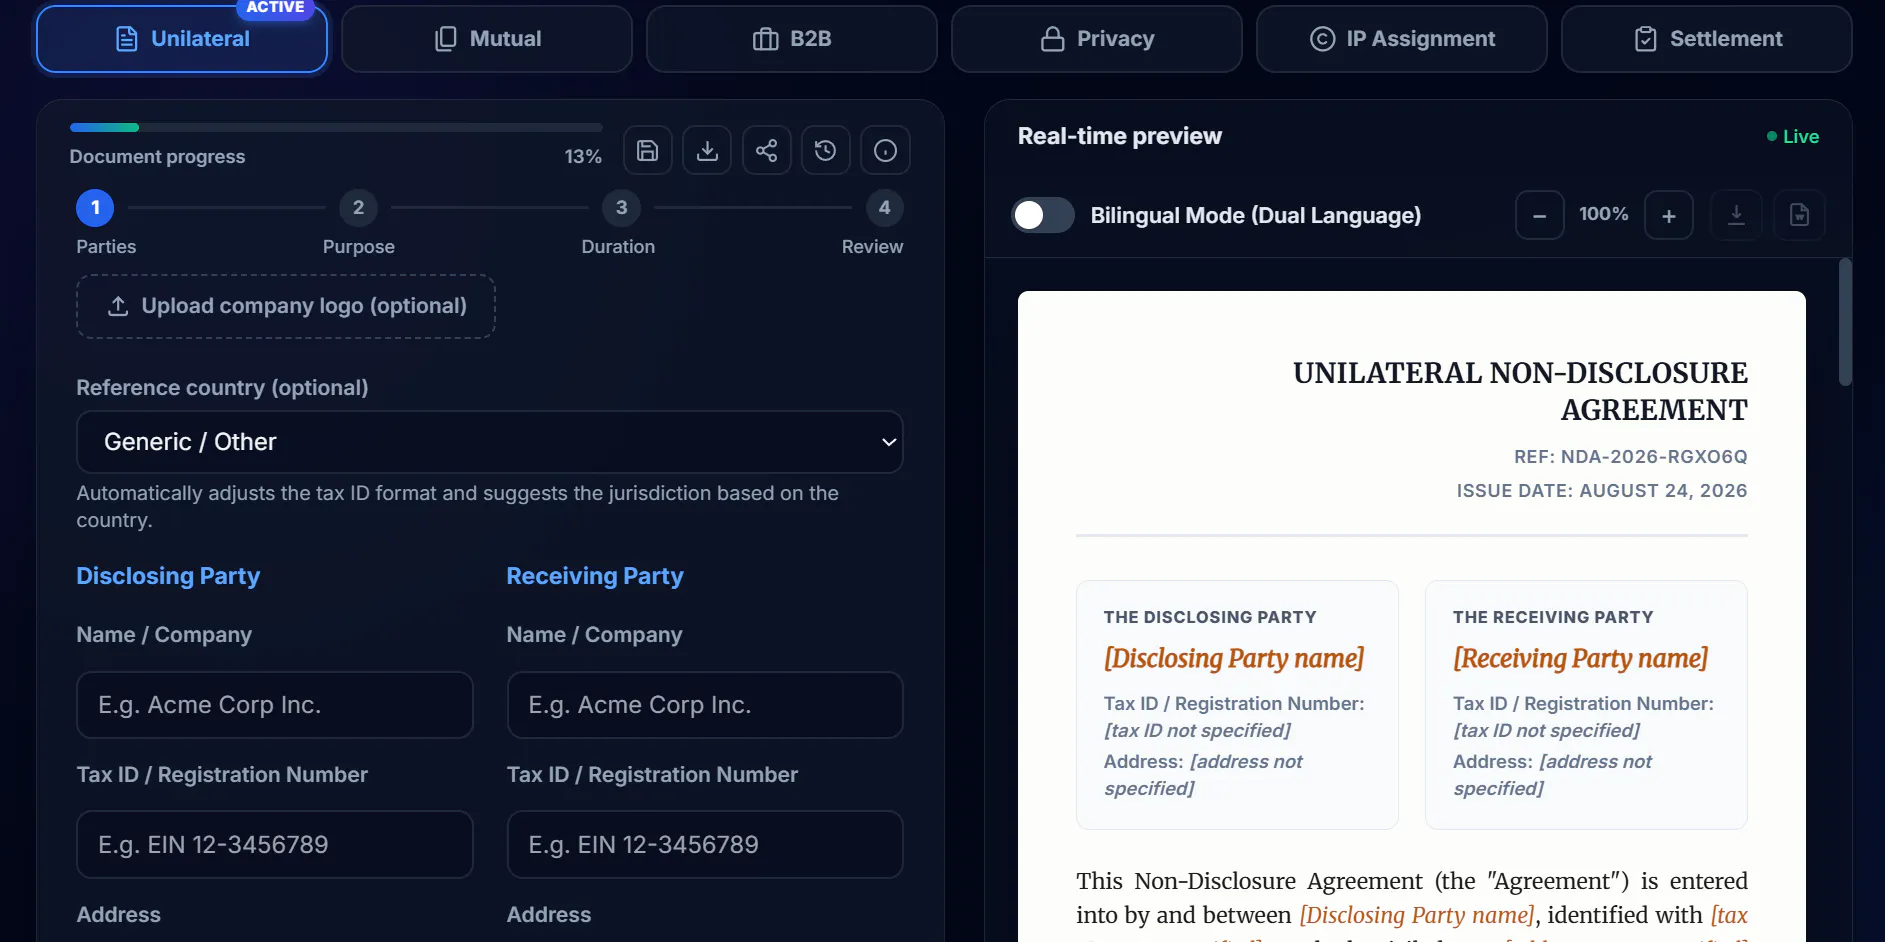Click the dimmed file export icon in the preview toolbar
This screenshot has height=942, width=1885.
pos(1800,215)
